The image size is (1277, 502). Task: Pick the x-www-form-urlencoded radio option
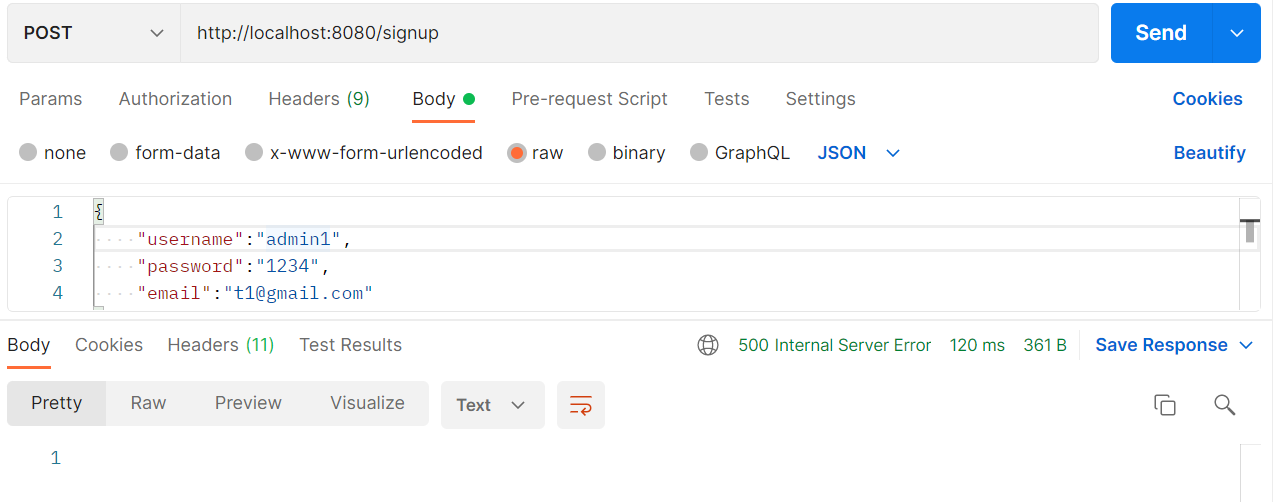point(254,153)
